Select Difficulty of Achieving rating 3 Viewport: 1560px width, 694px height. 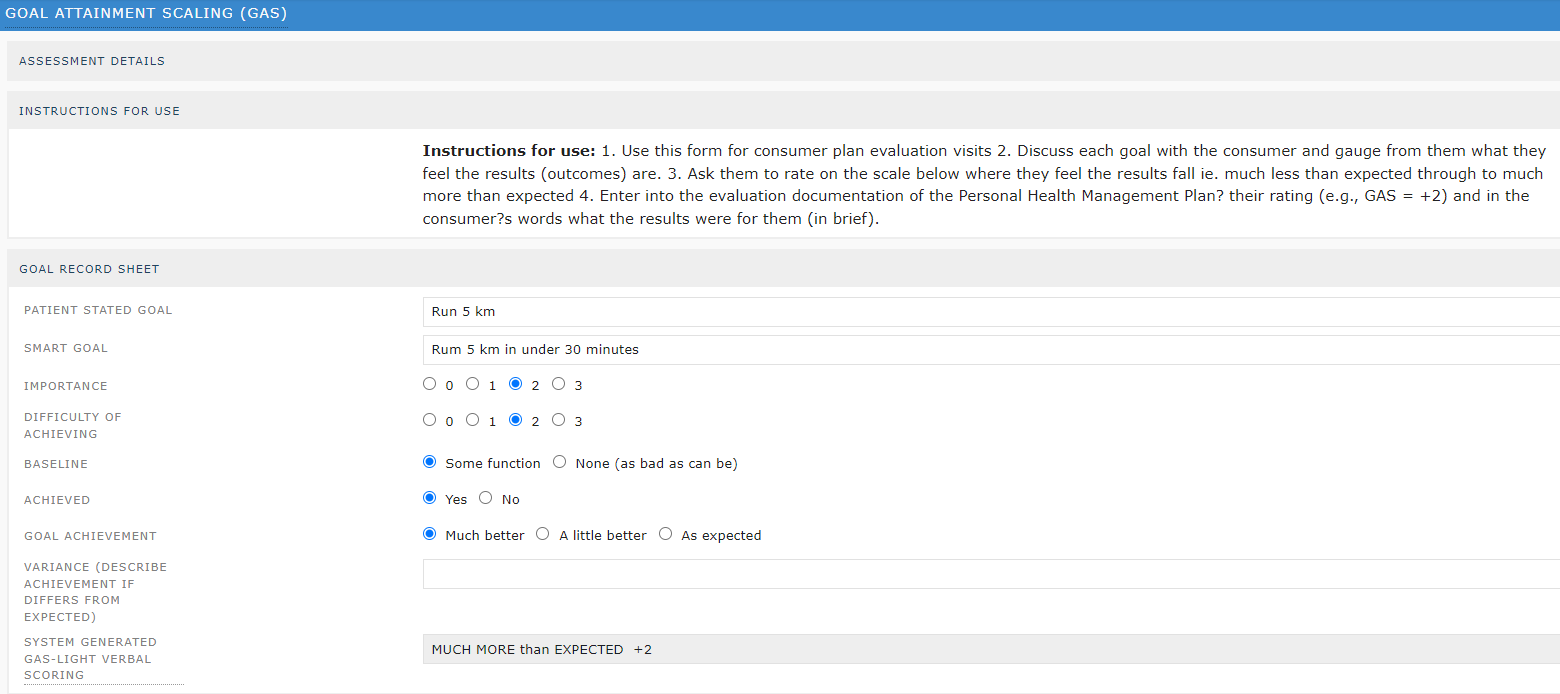(558, 419)
